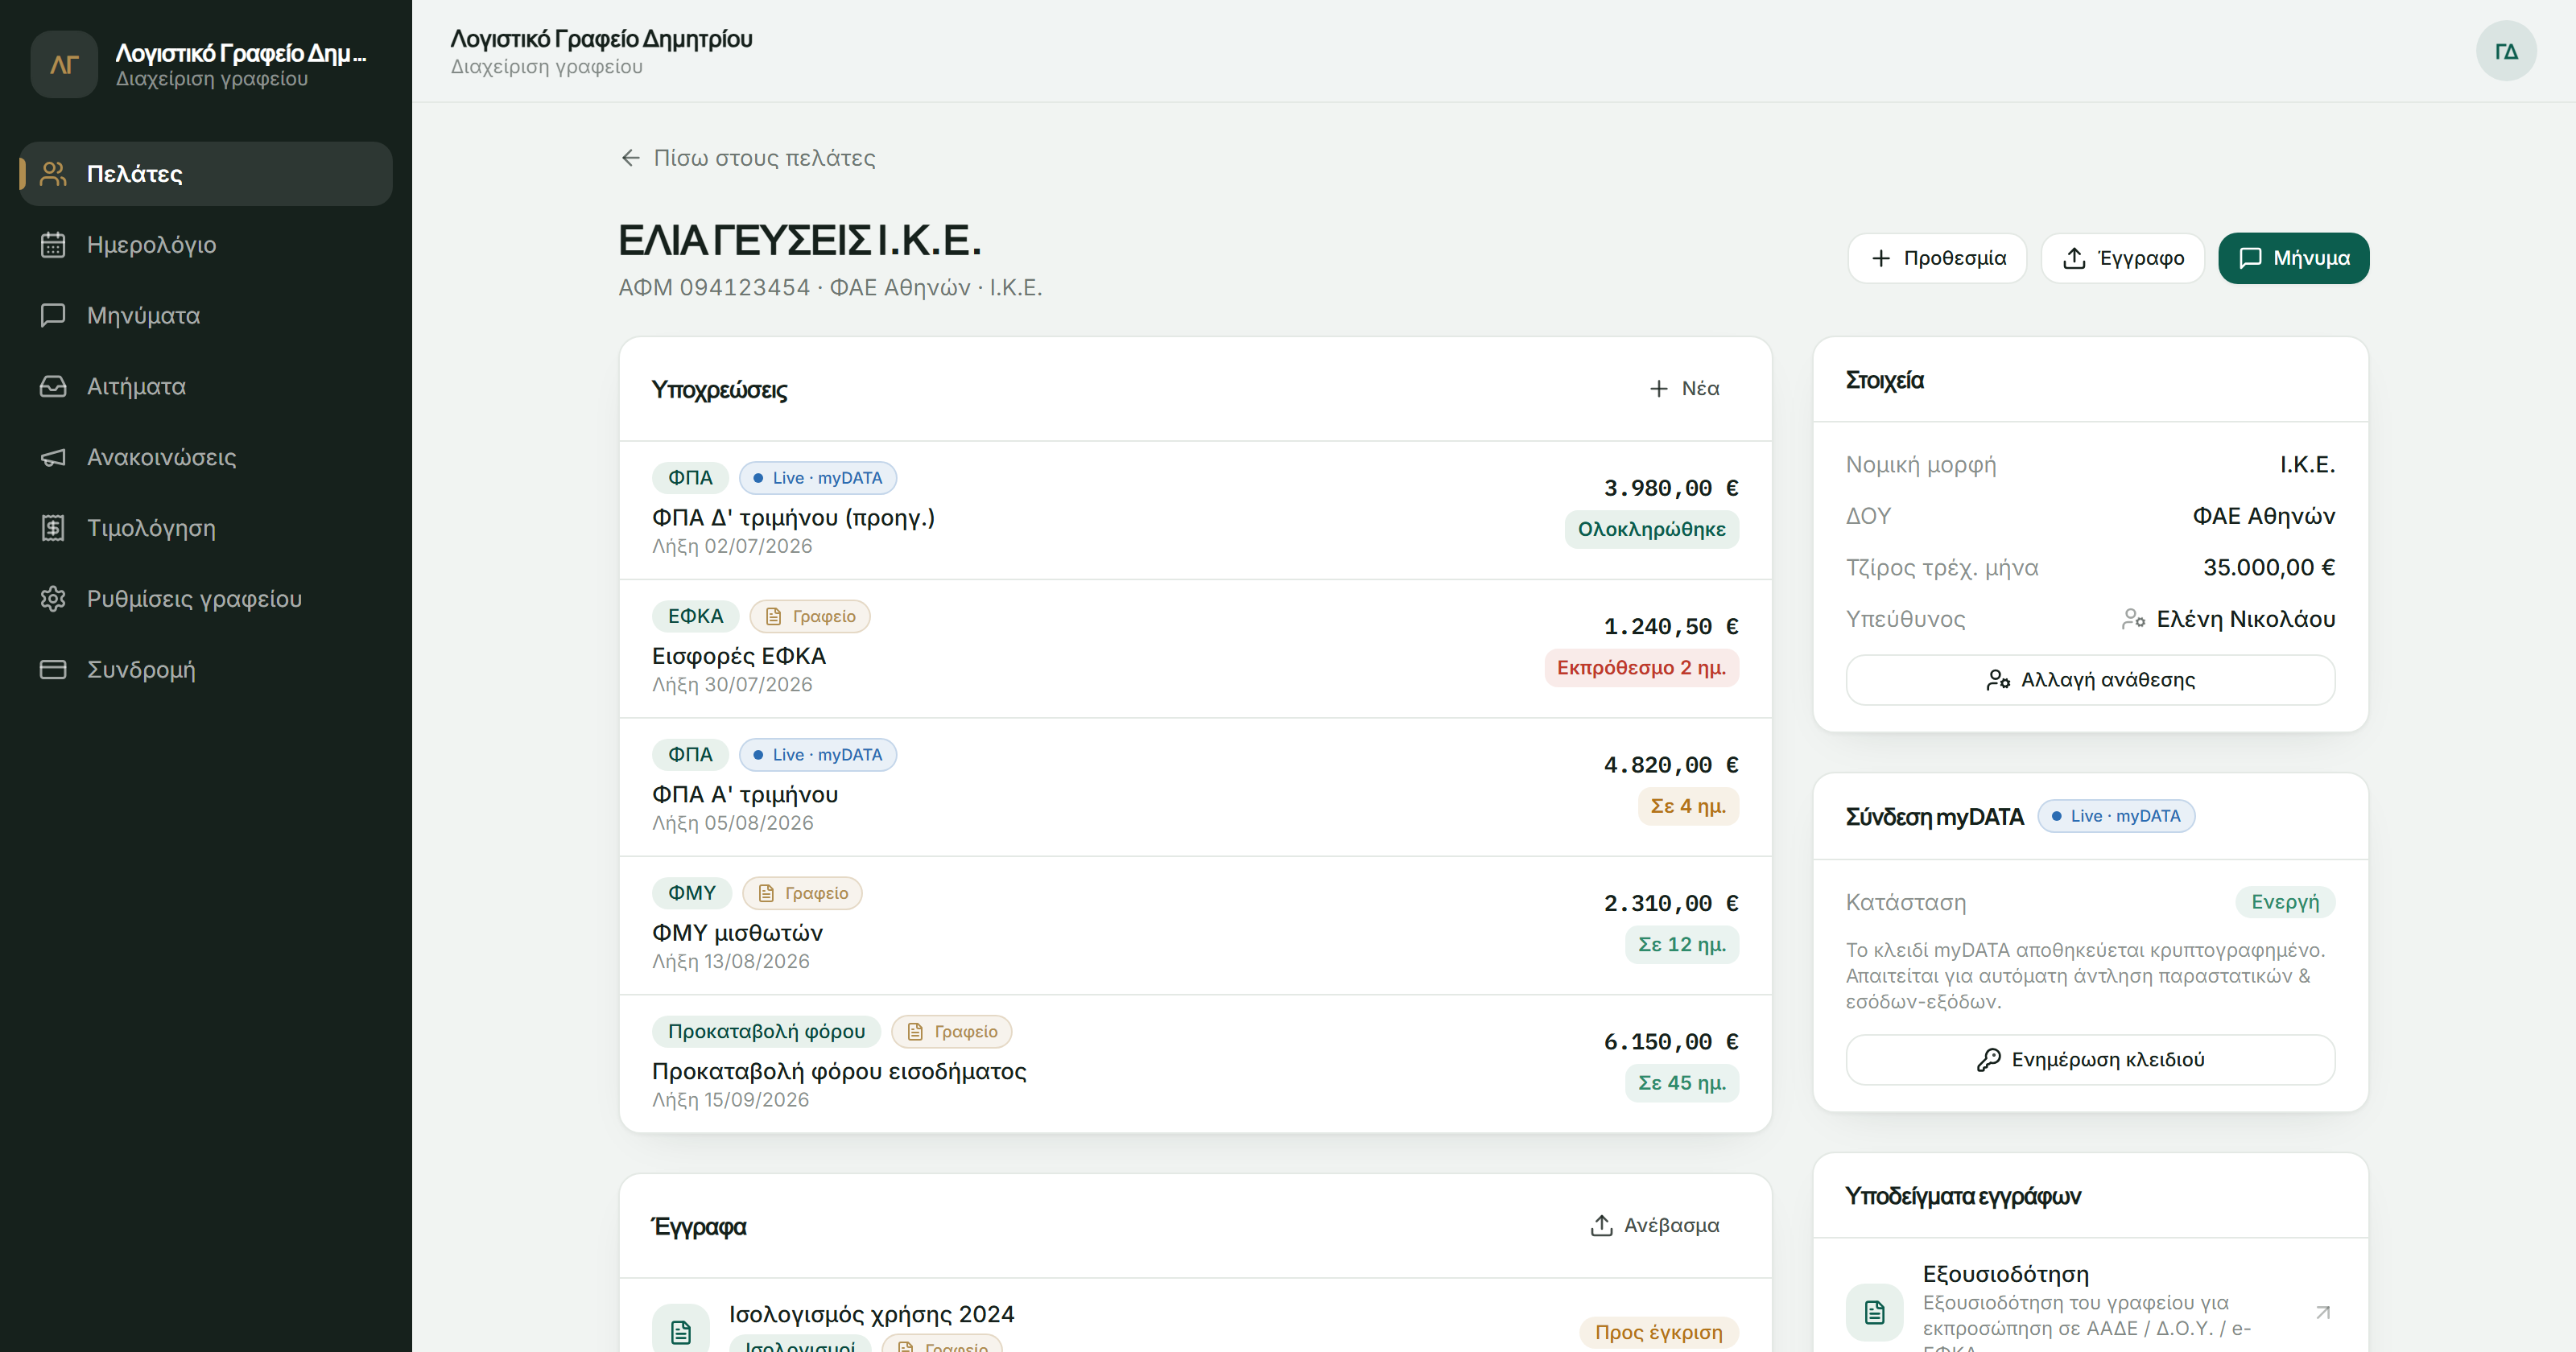Click Ανέβασμα in the Έγγραφα card

[x=1655, y=1225]
